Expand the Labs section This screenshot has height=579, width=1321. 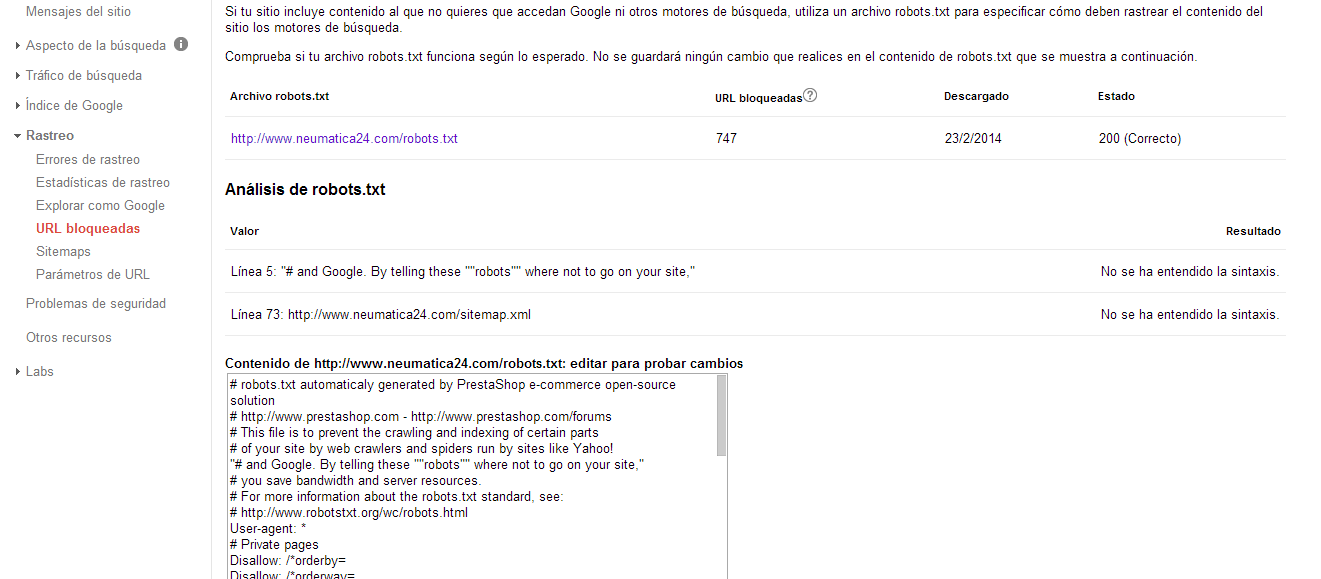coord(39,371)
